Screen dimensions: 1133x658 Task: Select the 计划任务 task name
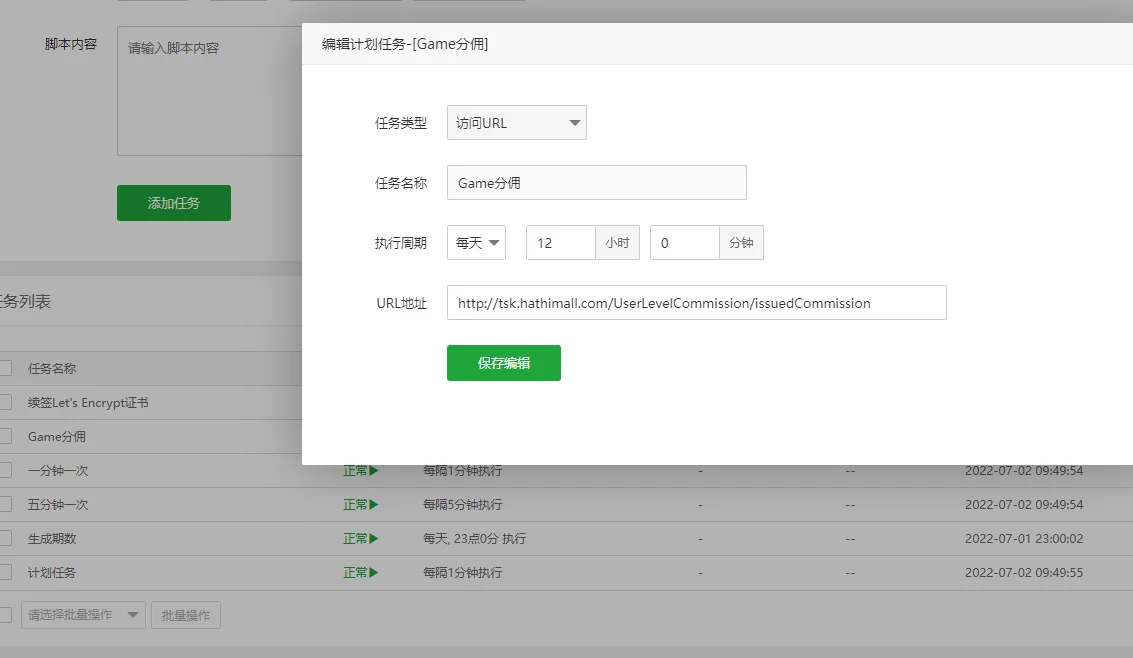point(52,572)
